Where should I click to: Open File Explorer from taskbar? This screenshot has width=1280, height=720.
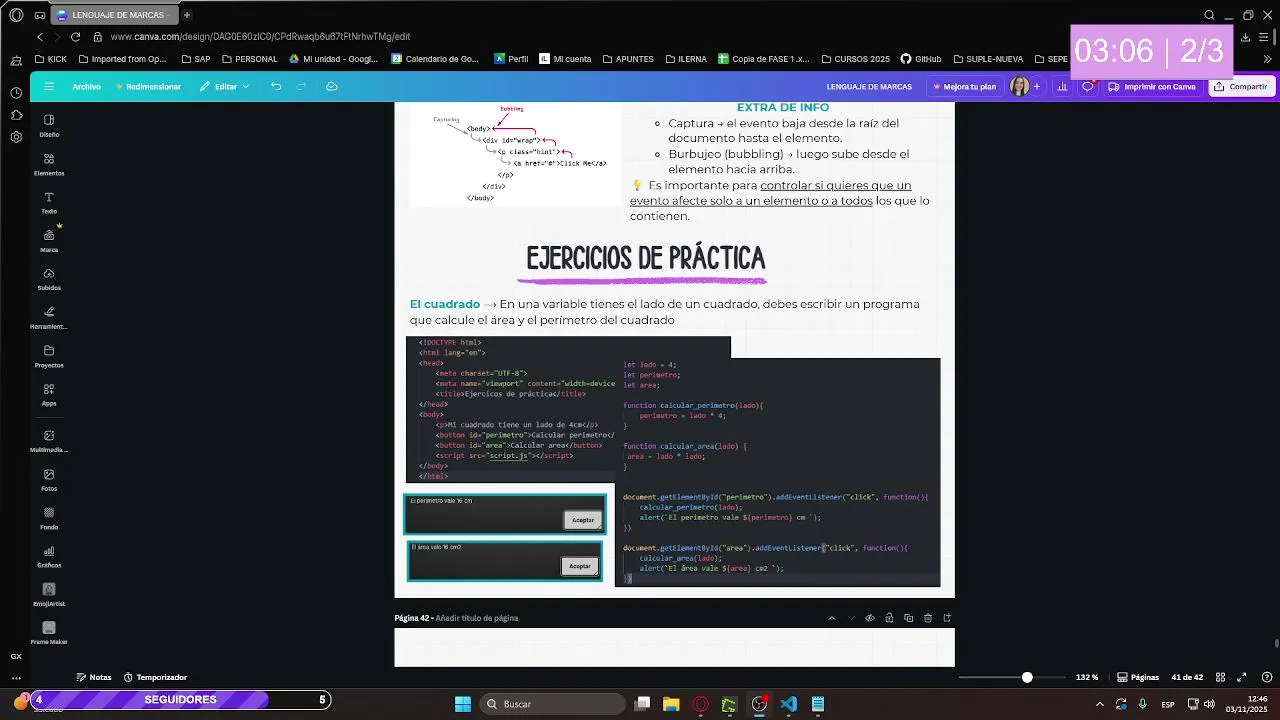tap(671, 704)
